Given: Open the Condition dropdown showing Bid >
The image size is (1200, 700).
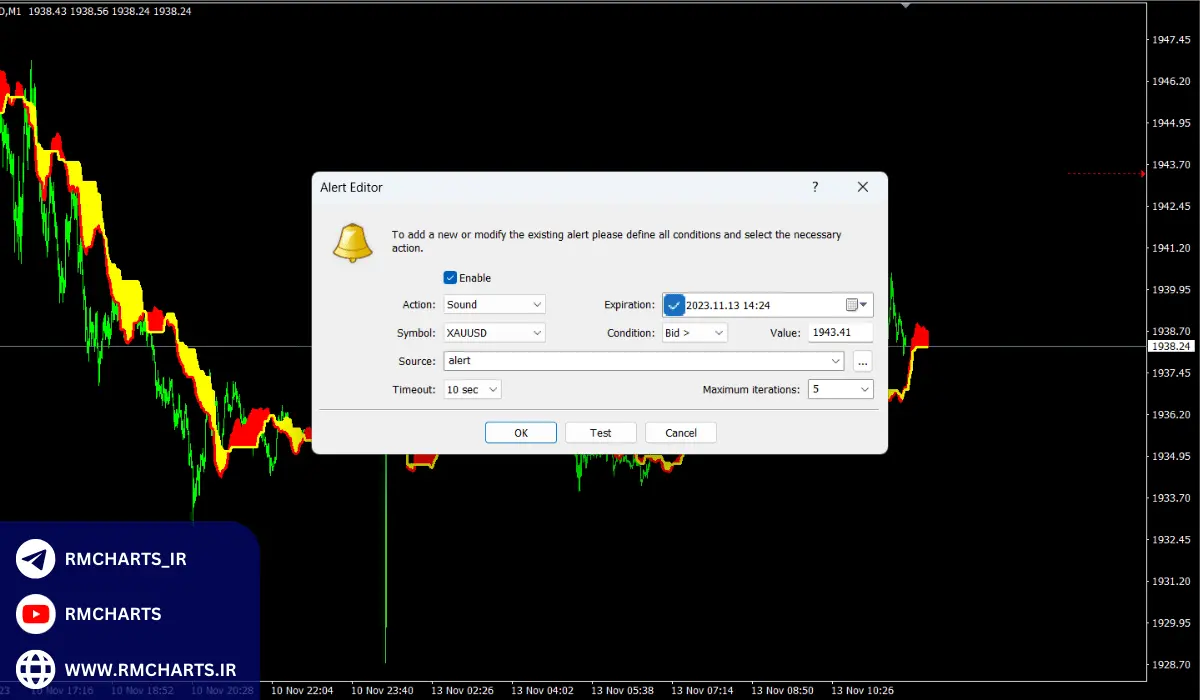Looking at the screenshot, I should pyautogui.click(x=694, y=333).
